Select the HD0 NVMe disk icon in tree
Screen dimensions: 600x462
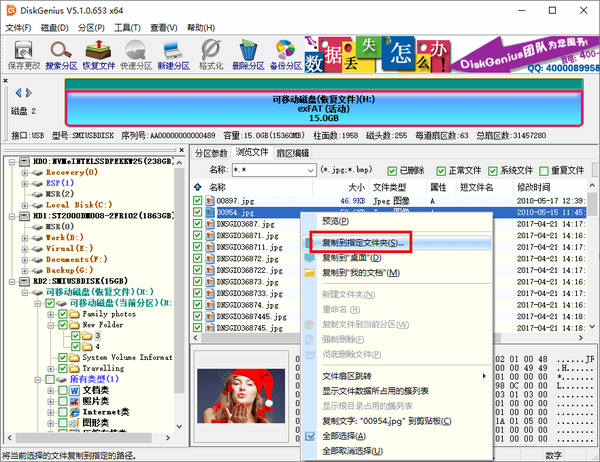24,162
